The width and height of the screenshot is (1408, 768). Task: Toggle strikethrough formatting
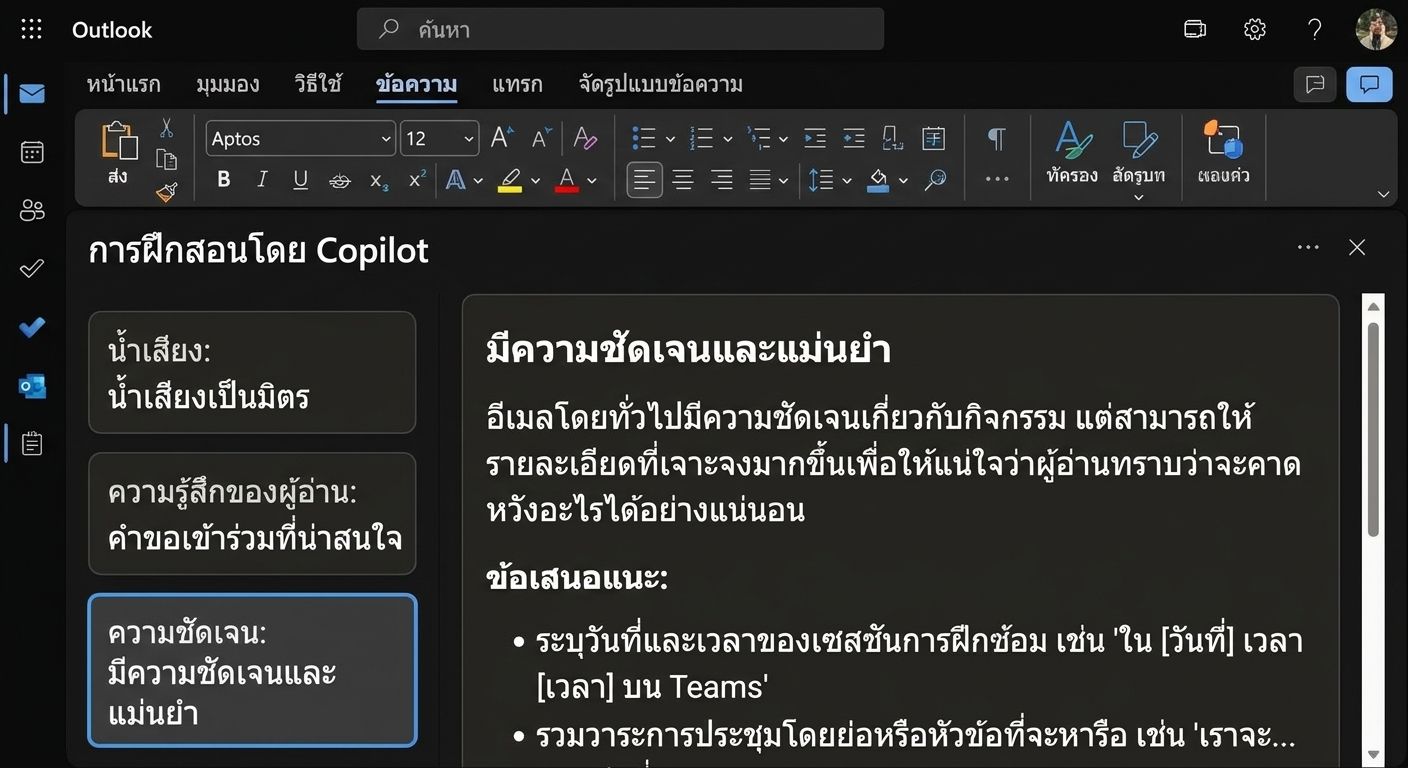pos(340,181)
